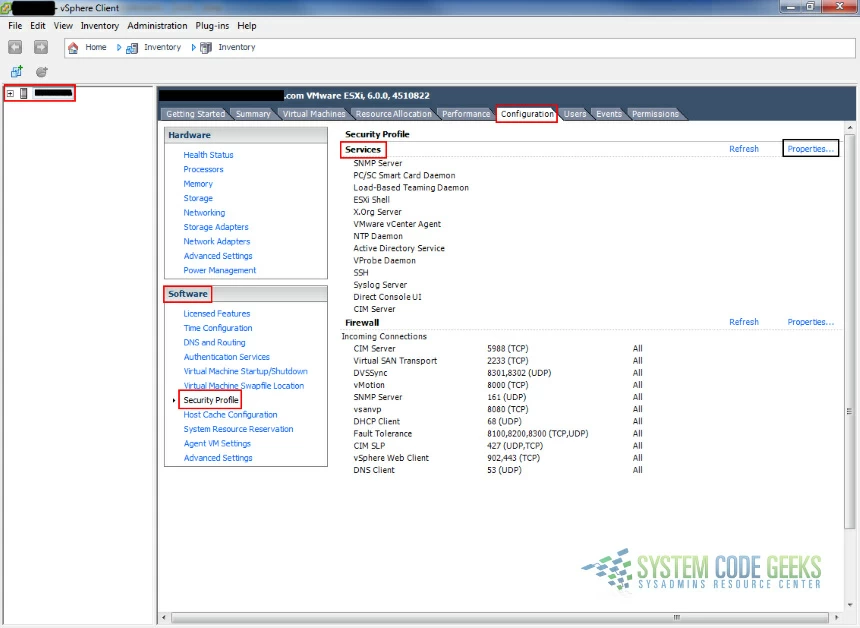Click the NTP Daemon service entry
The image size is (860, 628).
coord(378,236)
